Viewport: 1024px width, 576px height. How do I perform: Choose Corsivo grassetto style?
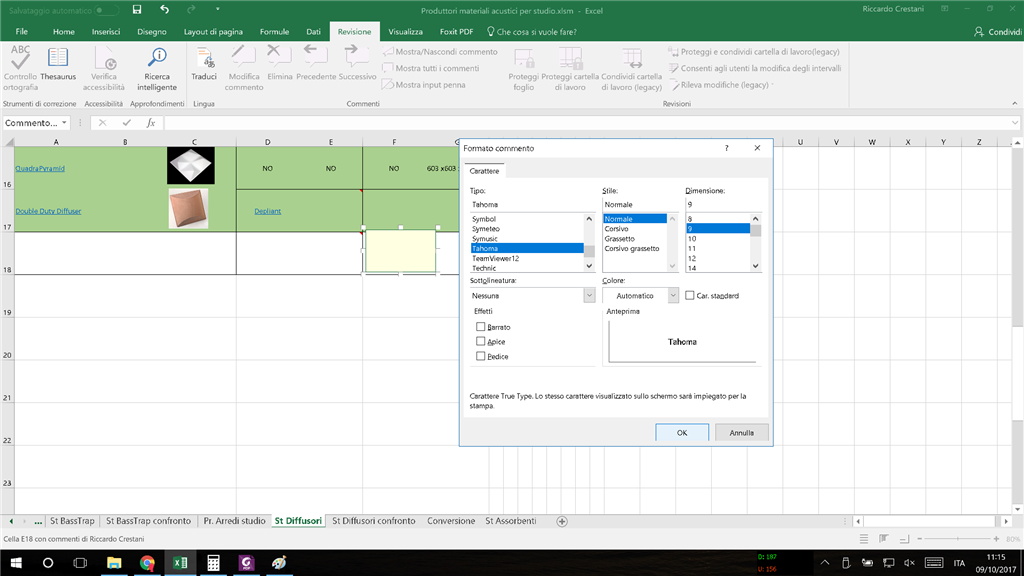pos(632,248)
